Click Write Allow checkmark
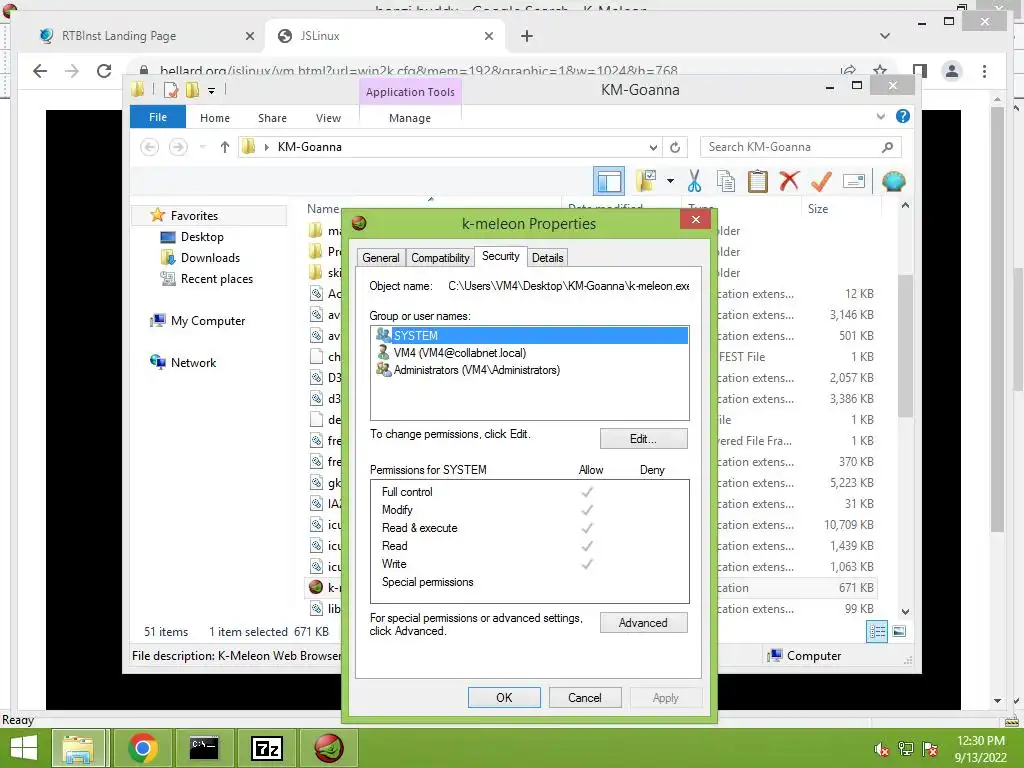 tap(587, 564)
